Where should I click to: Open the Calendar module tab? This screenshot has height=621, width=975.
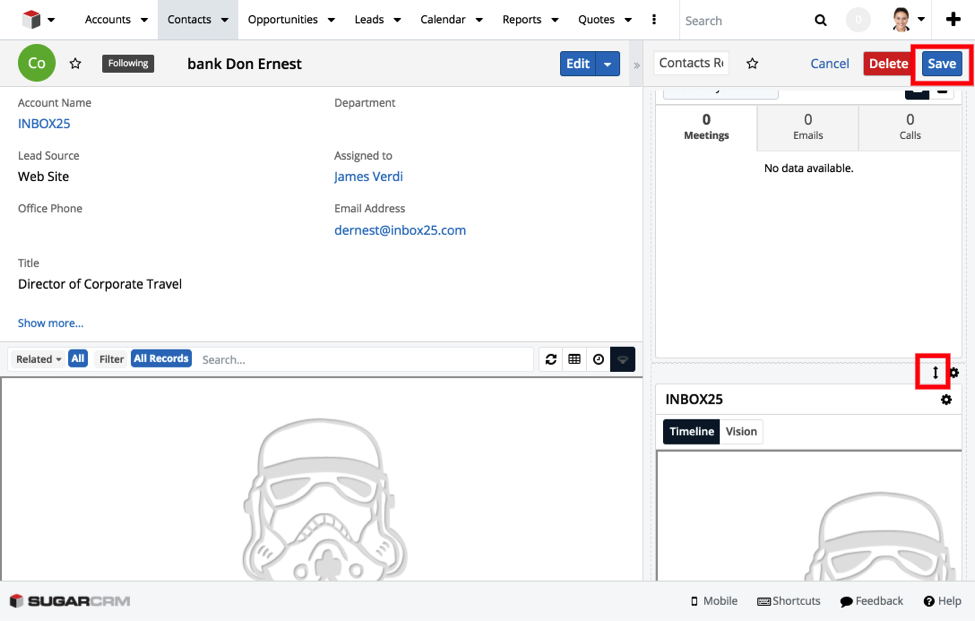pyautogui.click(x=443, y=19)
